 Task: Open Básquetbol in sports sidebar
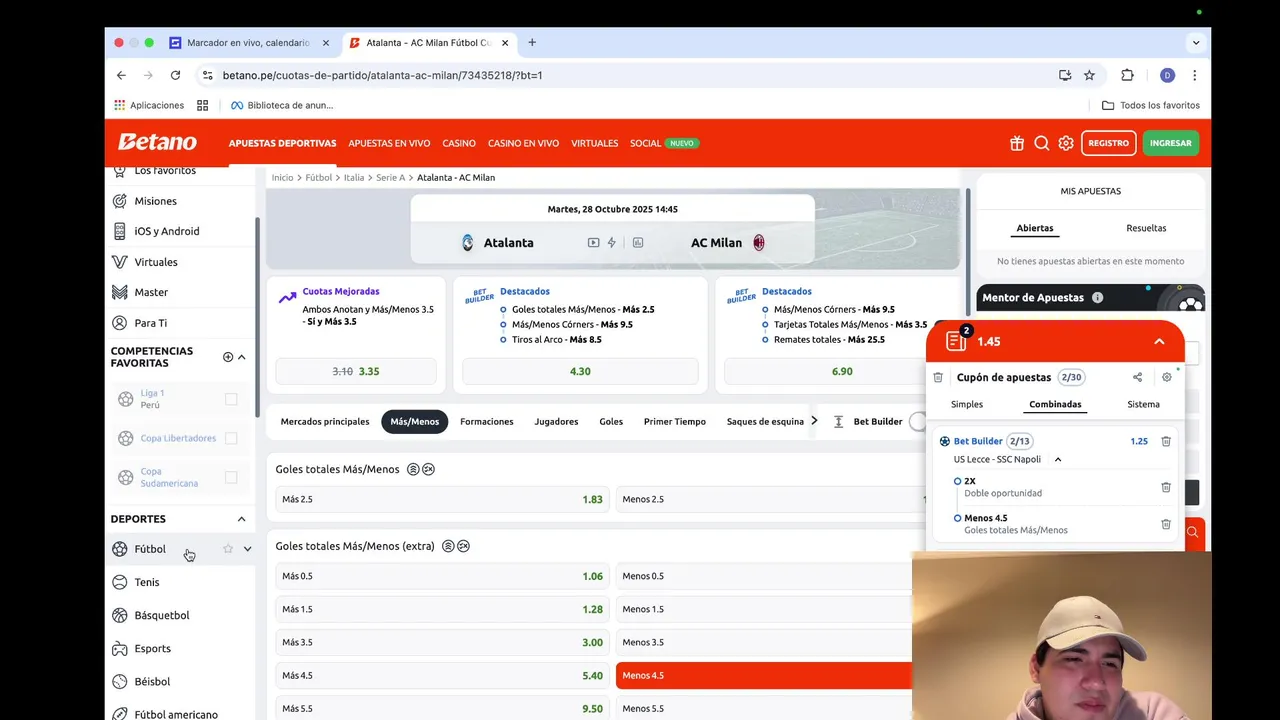tap(162, 615)
